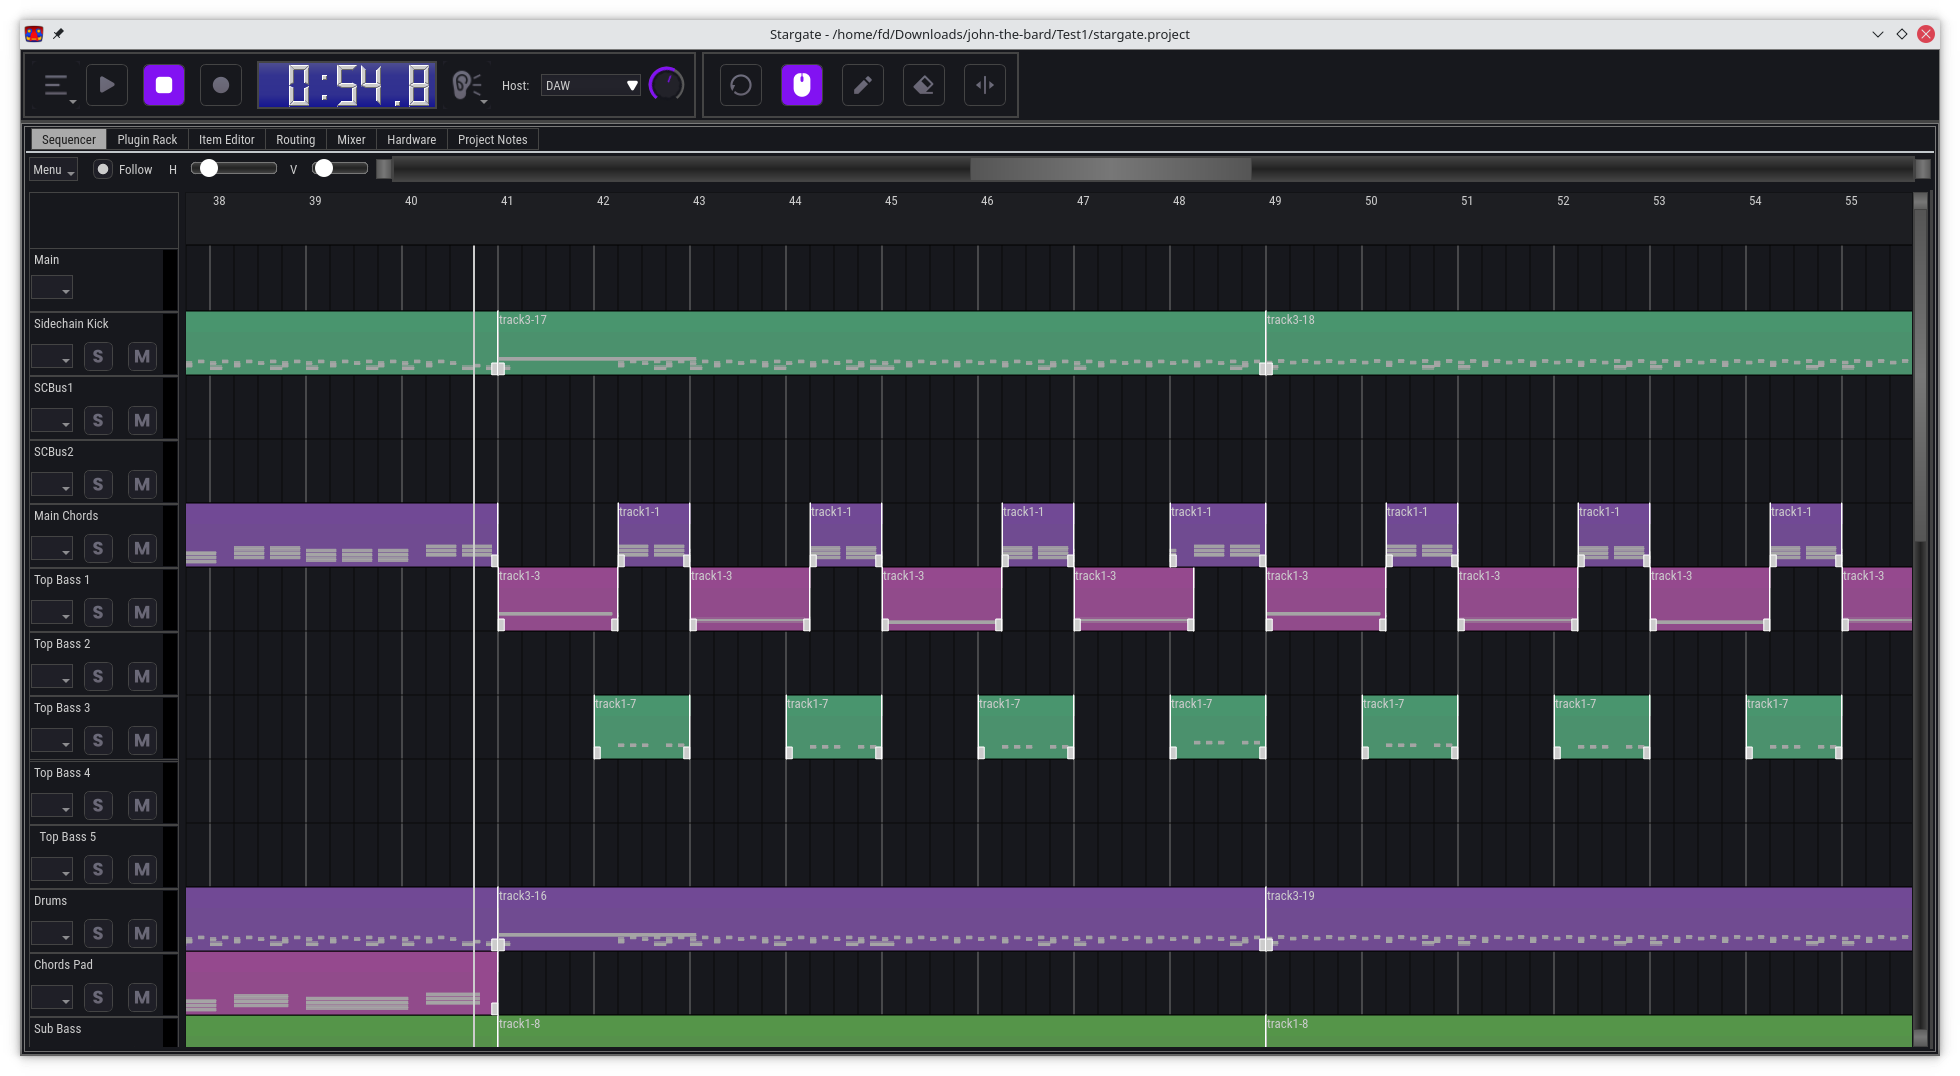Mute the Drums track

[142, 933]
